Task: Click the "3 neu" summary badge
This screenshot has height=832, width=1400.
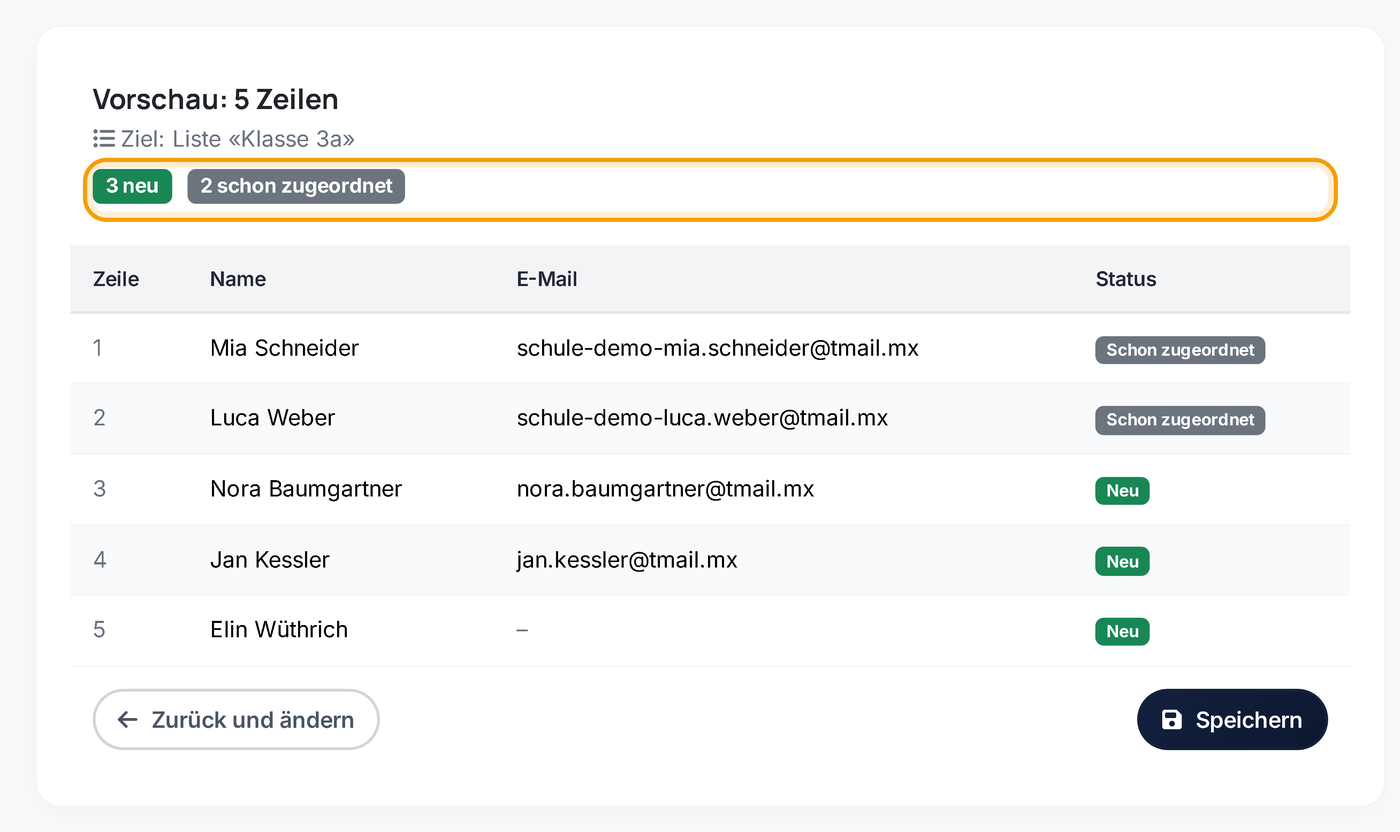Action: point(132,186)
